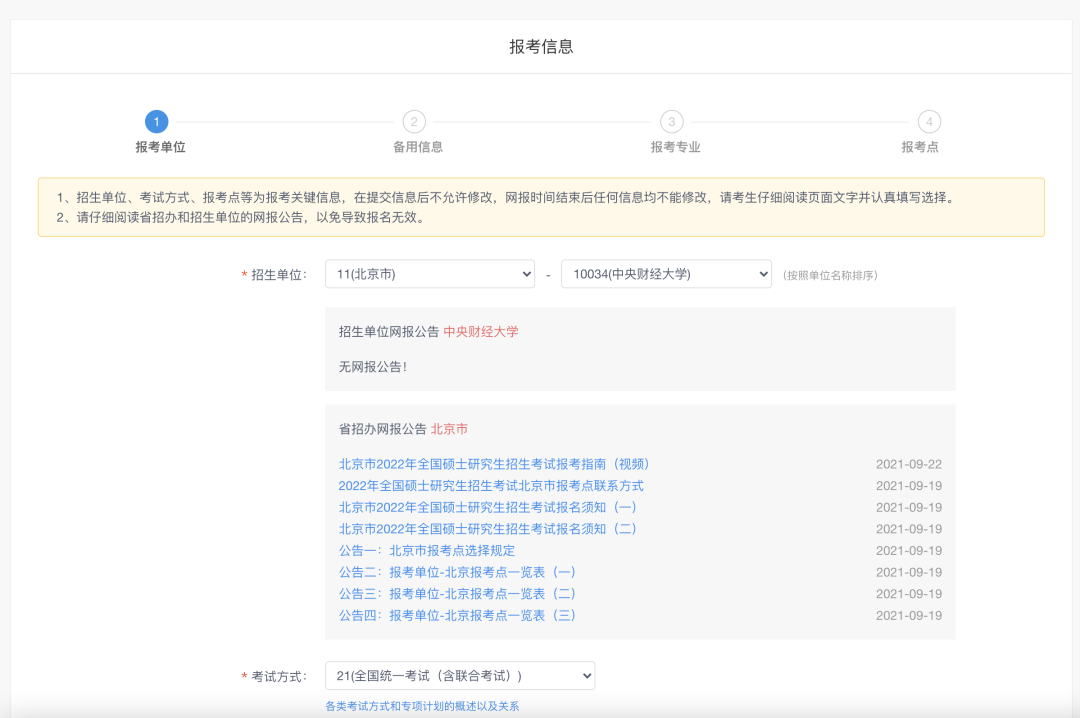
Task: Open link 2022年全国硕士研究生招生考试北京市报考点联系方式
Action: (491, 486)
